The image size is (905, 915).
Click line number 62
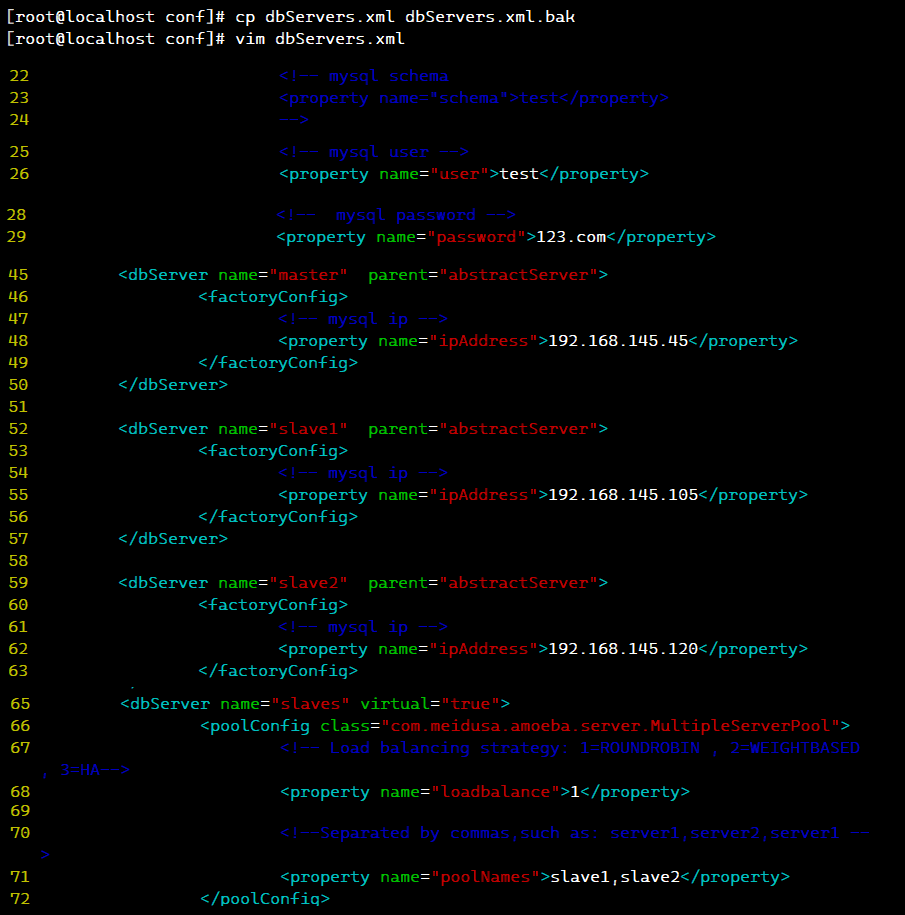pyautogui.click(x=18, y=649)
